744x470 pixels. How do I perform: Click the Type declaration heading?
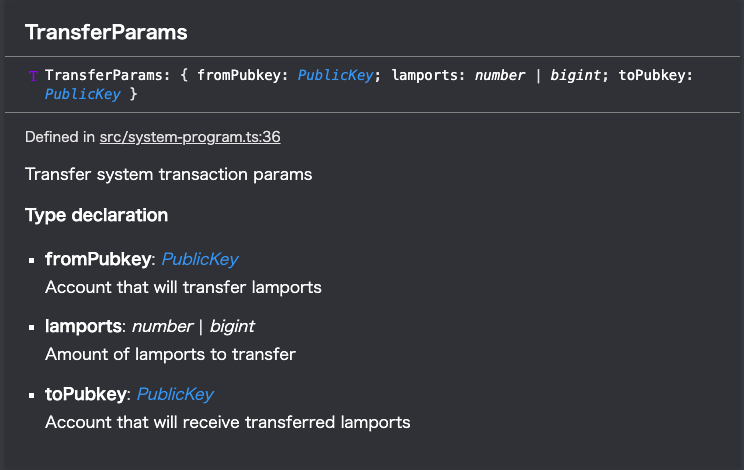pyautogui.click(x=96, y=215)
